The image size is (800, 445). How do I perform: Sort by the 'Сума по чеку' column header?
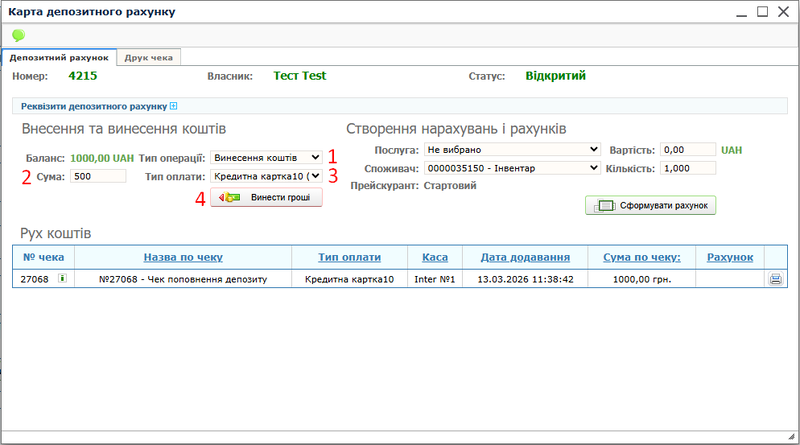(642, 257)
